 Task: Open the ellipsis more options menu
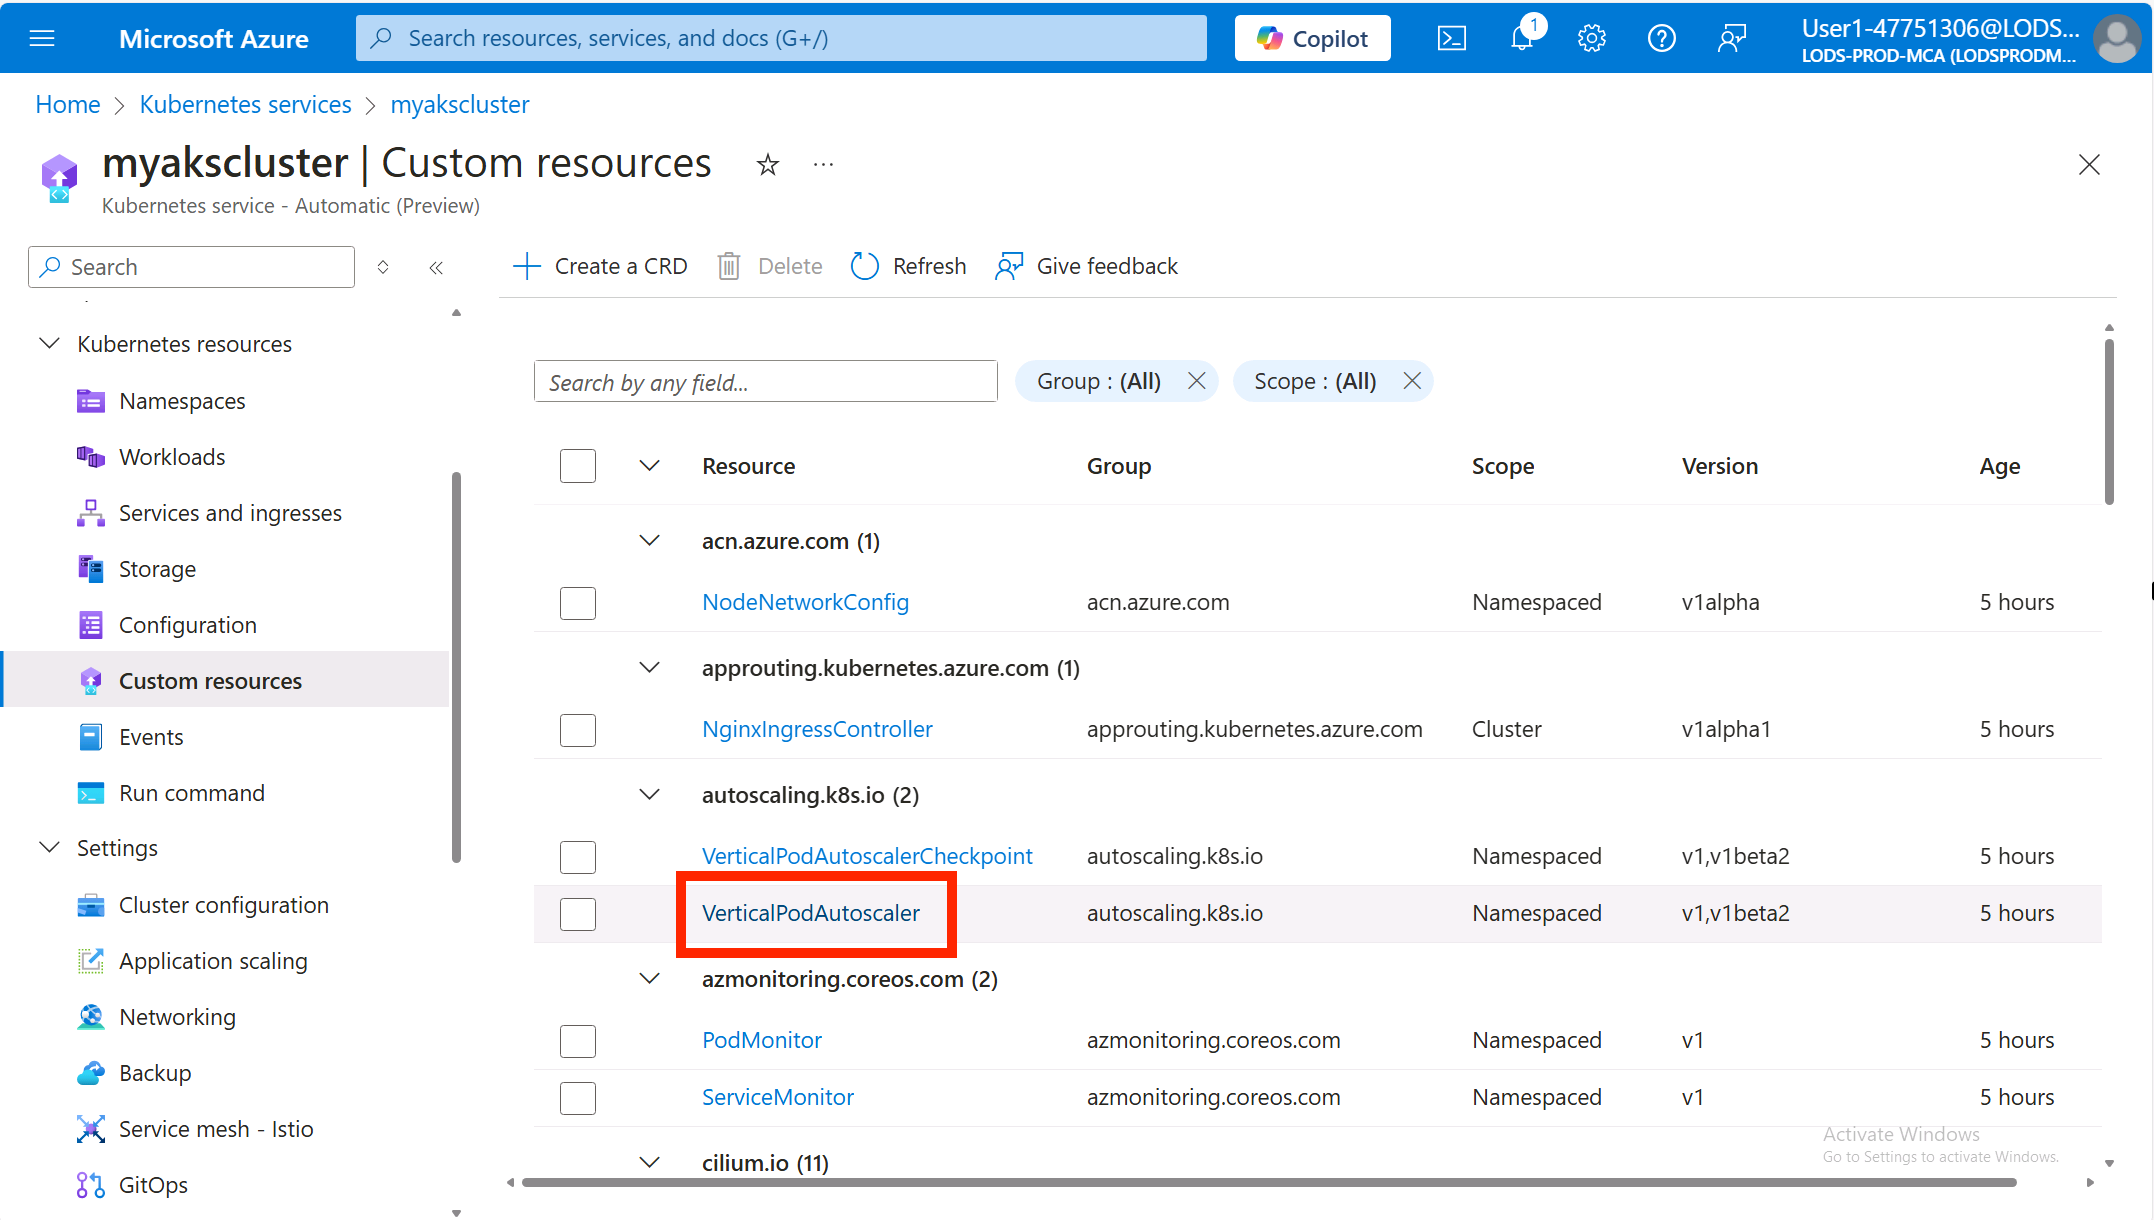point(823,164)
